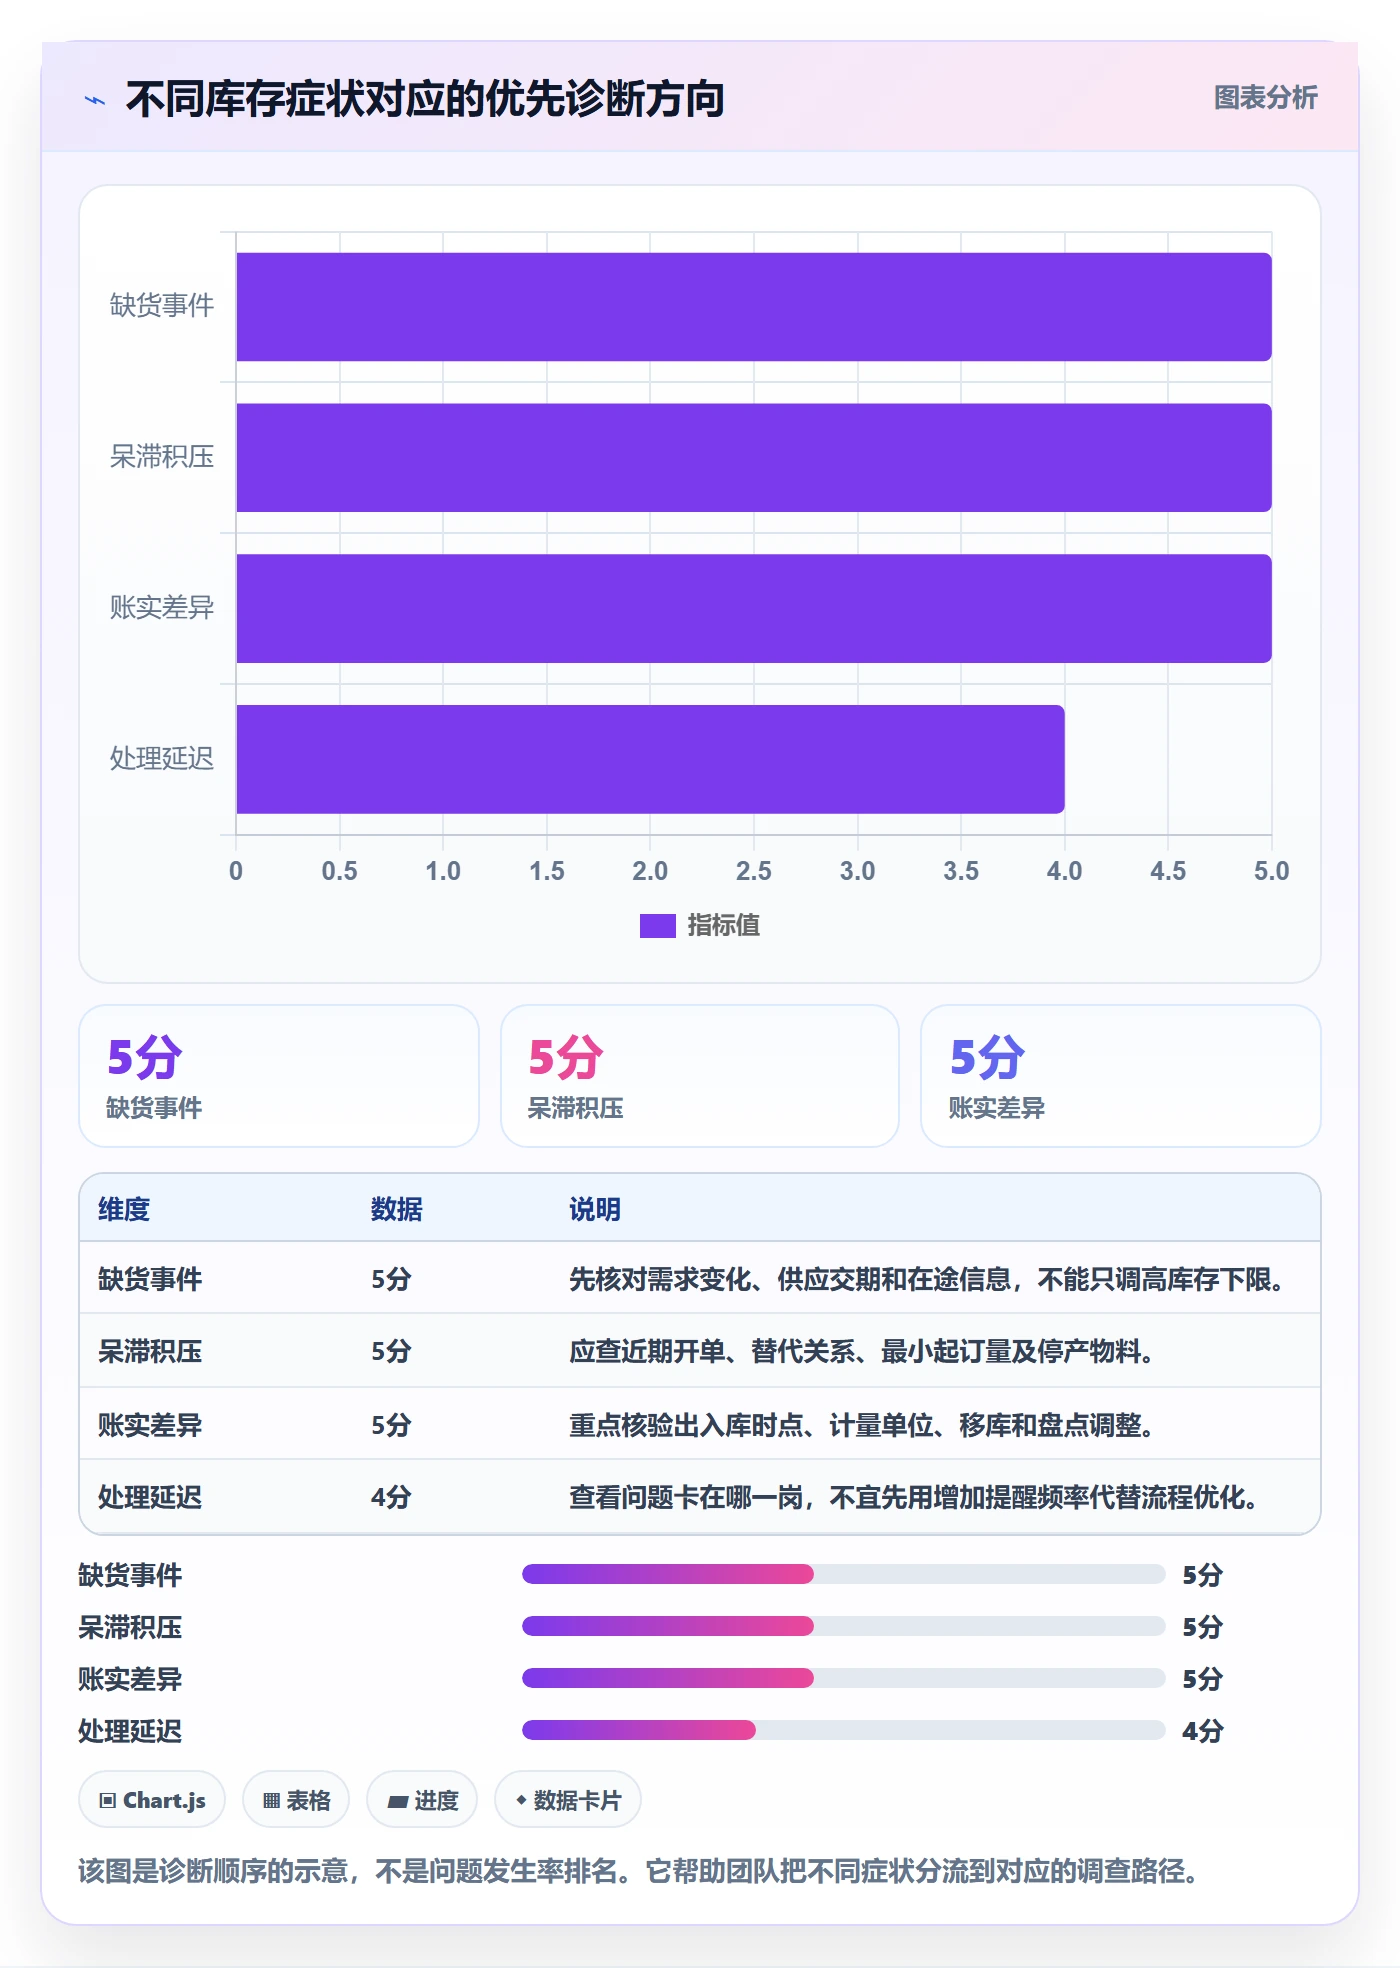Click the 缺货事件 bar in chart

[754, 307]
